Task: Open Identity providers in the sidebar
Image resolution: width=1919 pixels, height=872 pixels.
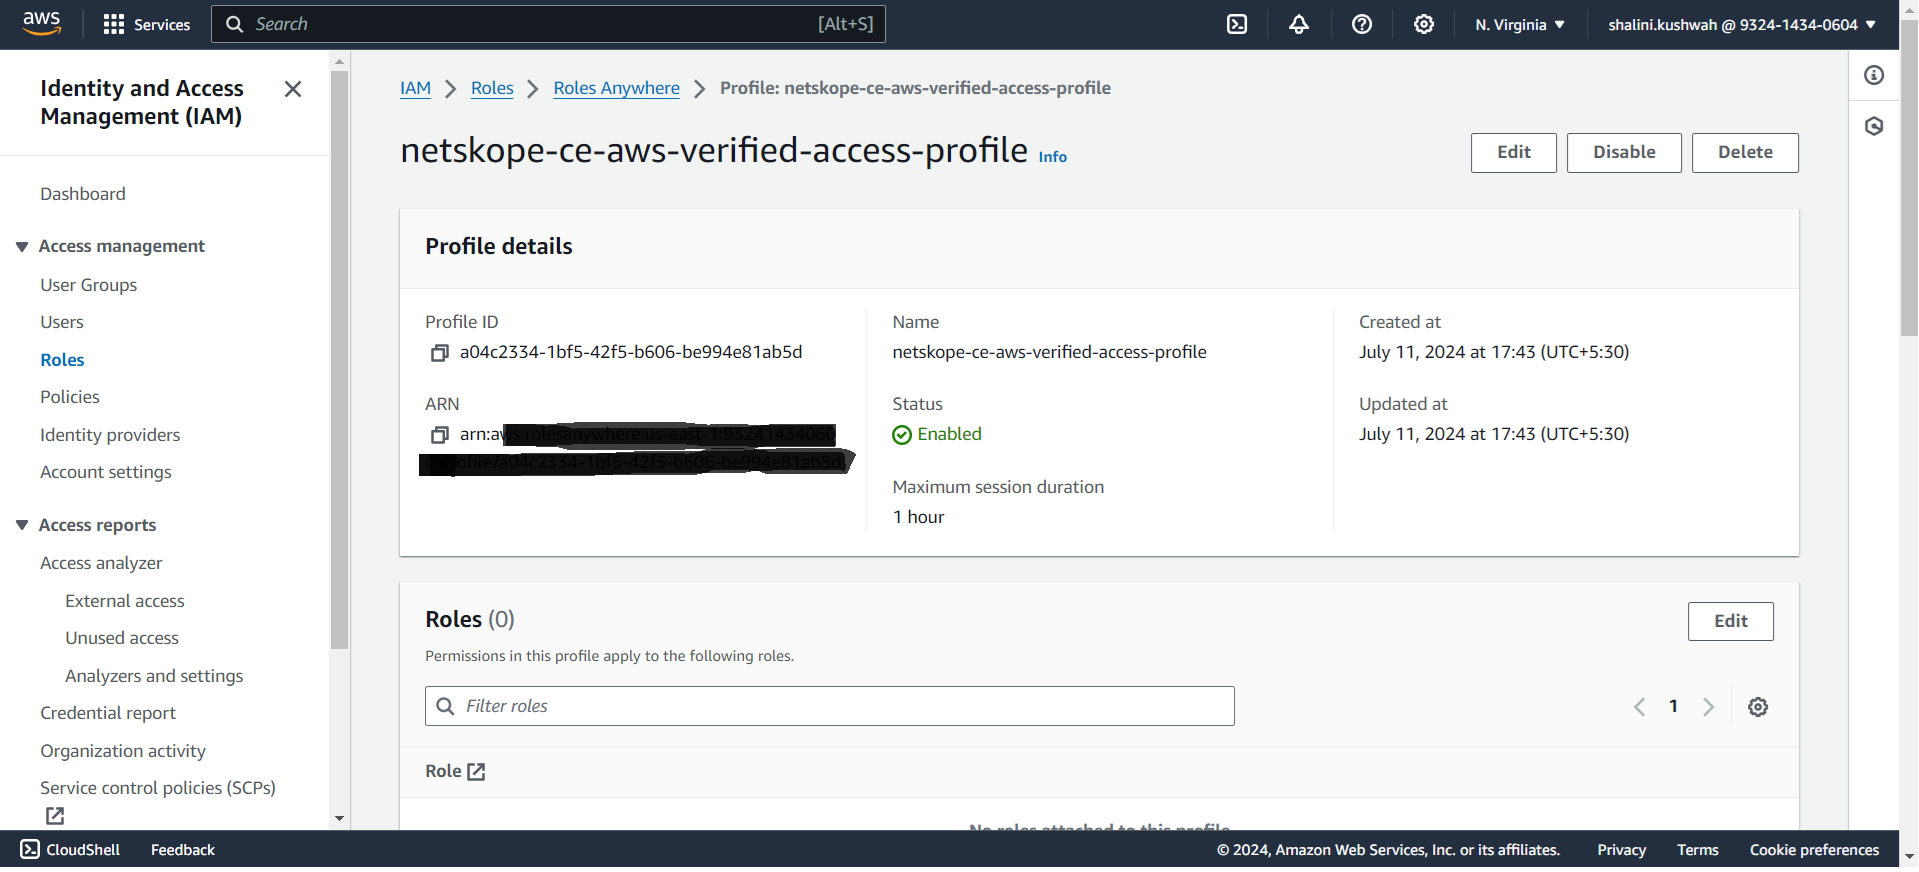Action: coord(110,435)
